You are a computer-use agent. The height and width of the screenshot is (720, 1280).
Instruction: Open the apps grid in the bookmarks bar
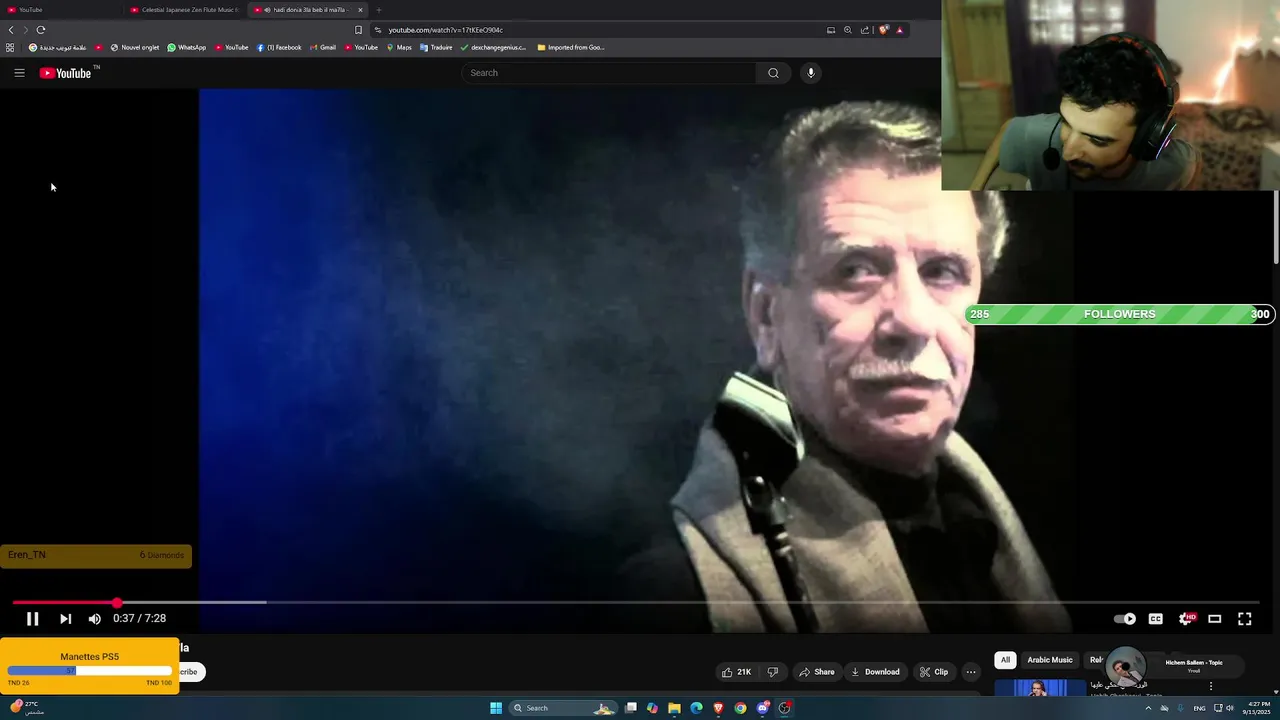[x=10, y=47]
